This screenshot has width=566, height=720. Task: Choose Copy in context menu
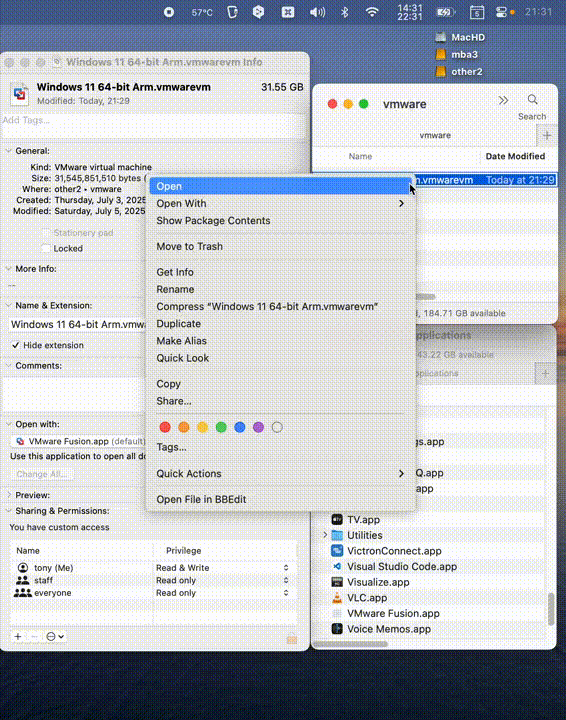pyautogui.click(x=280, y=383)
